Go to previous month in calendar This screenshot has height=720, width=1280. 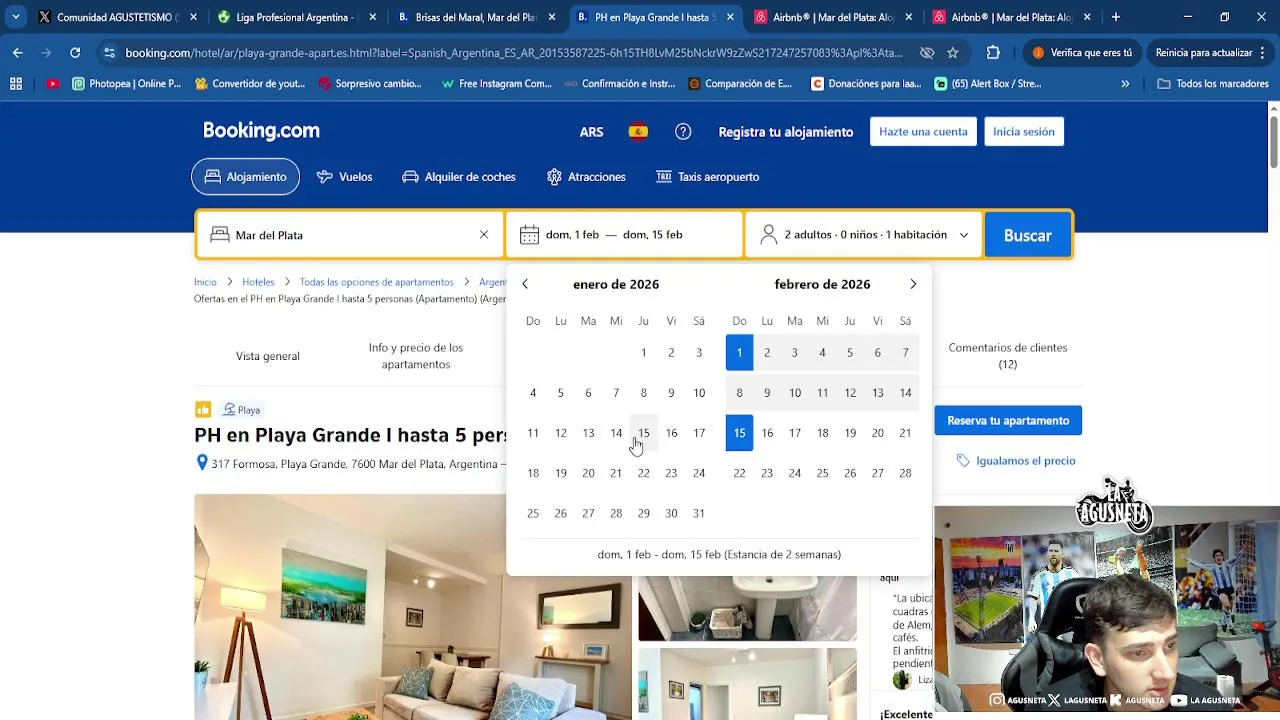point(525,285)
